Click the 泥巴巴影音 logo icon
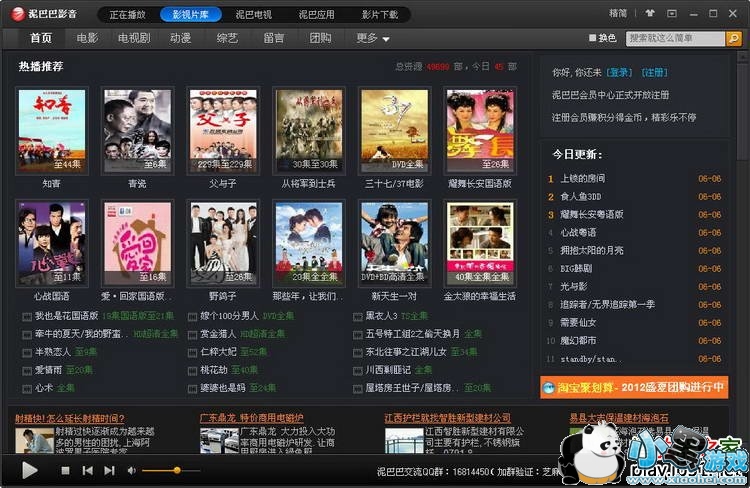750x488 pixels. (x=18, y=14)
